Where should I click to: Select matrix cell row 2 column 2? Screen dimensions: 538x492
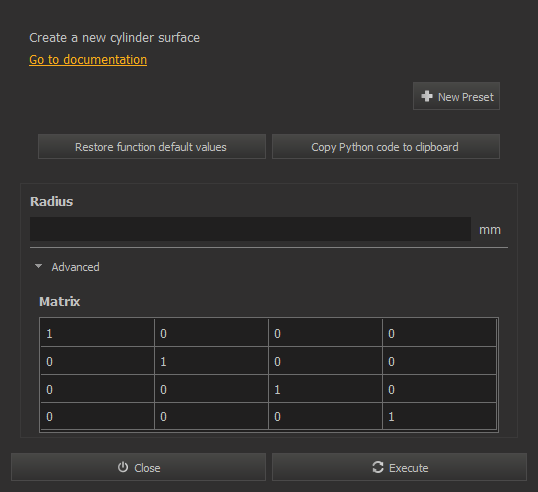pos(211,361)
